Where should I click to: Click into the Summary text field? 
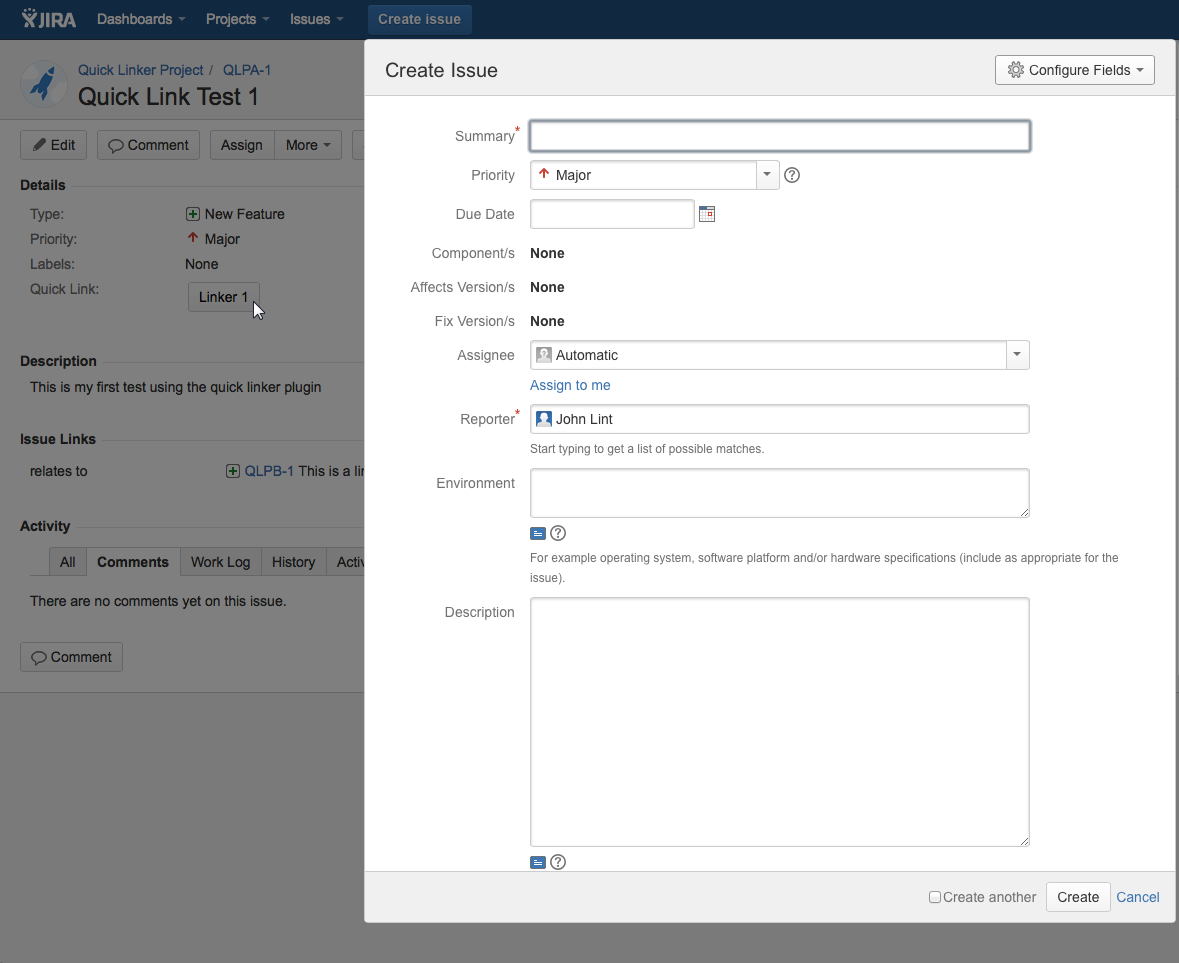click(x=779, y=136)
